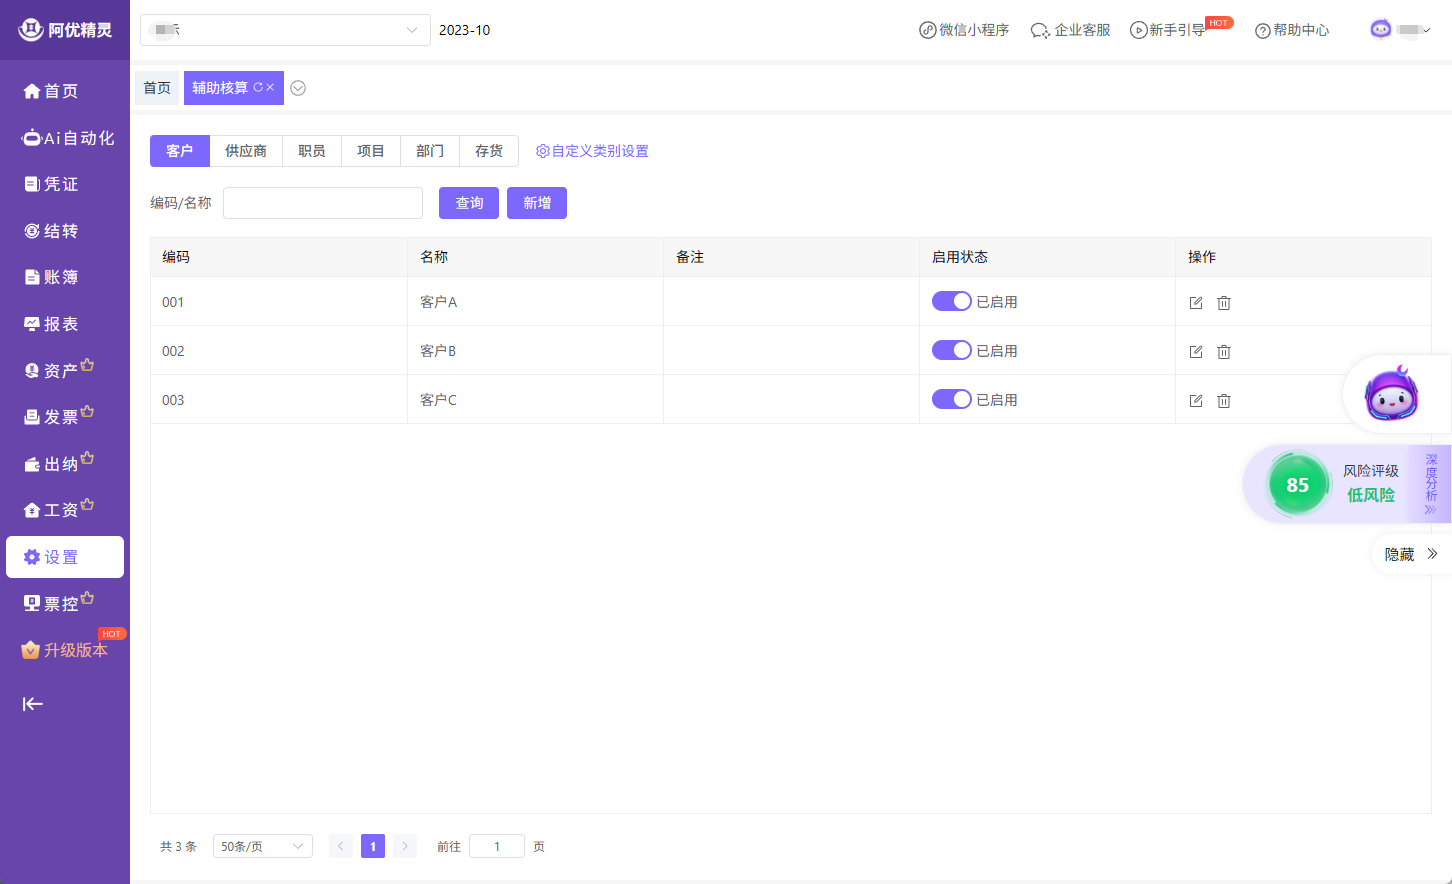Click the refresh icon on 辅助核算 tab
The width and height of the screenshot is (1452, 884).
(x=258, y=88)
